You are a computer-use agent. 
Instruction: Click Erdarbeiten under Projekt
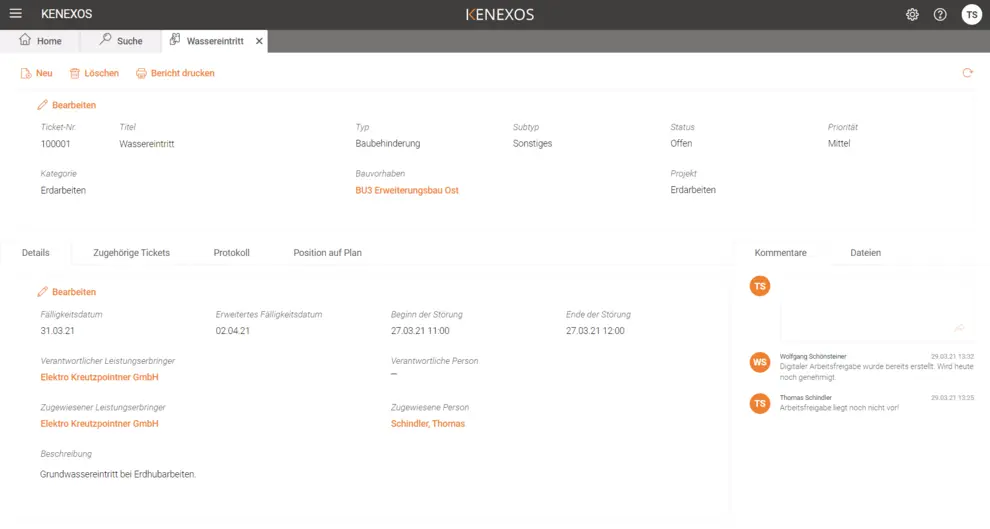click(693, 189)
